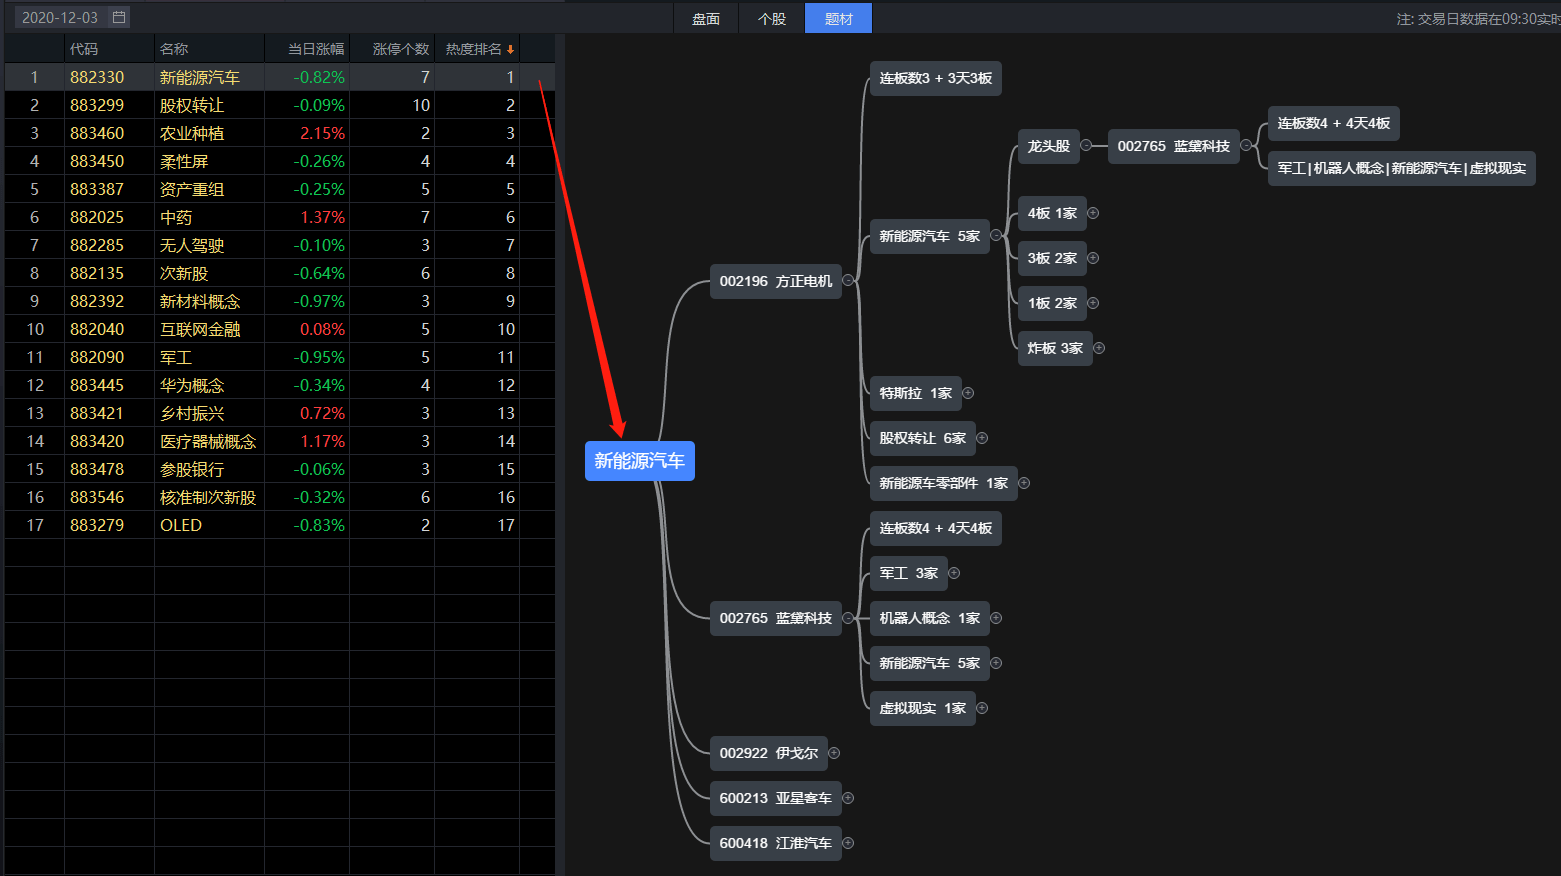Sort by 热度排名 column header
1561x876 pixels.
479,48
